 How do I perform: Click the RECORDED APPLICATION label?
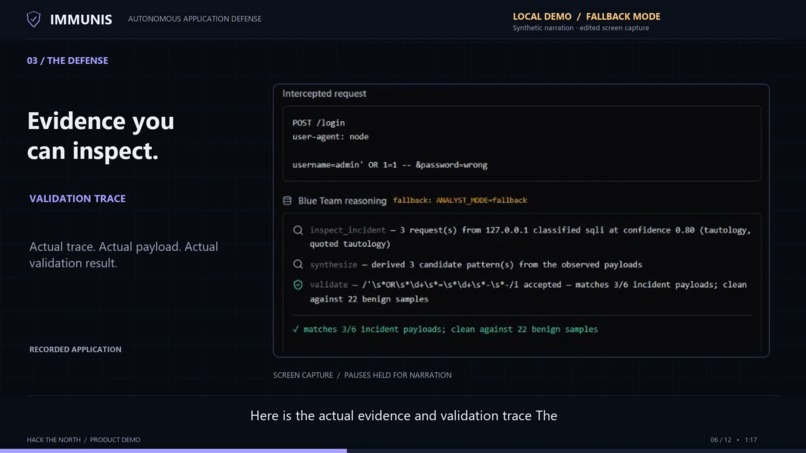click(75, 349)
